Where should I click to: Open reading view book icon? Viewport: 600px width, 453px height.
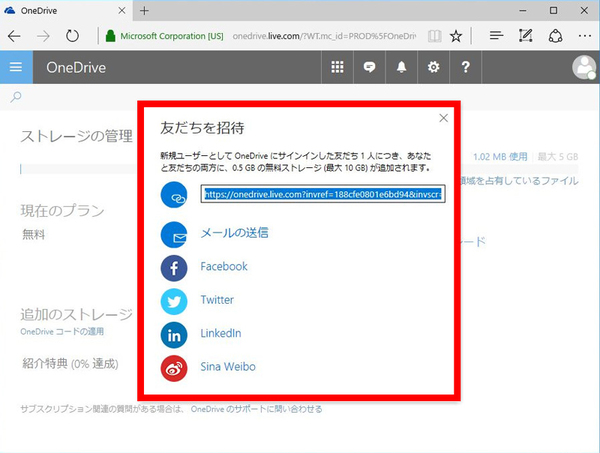[x=435, y=36]
